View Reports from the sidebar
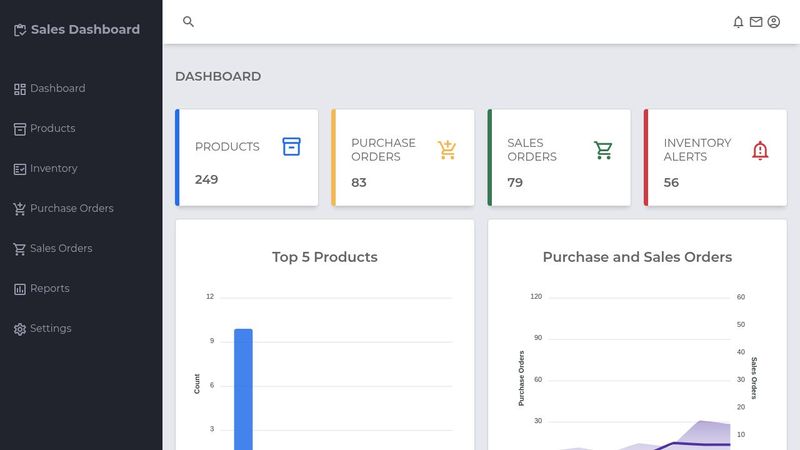This screenshot has height=450, width=800. (49, 288)
